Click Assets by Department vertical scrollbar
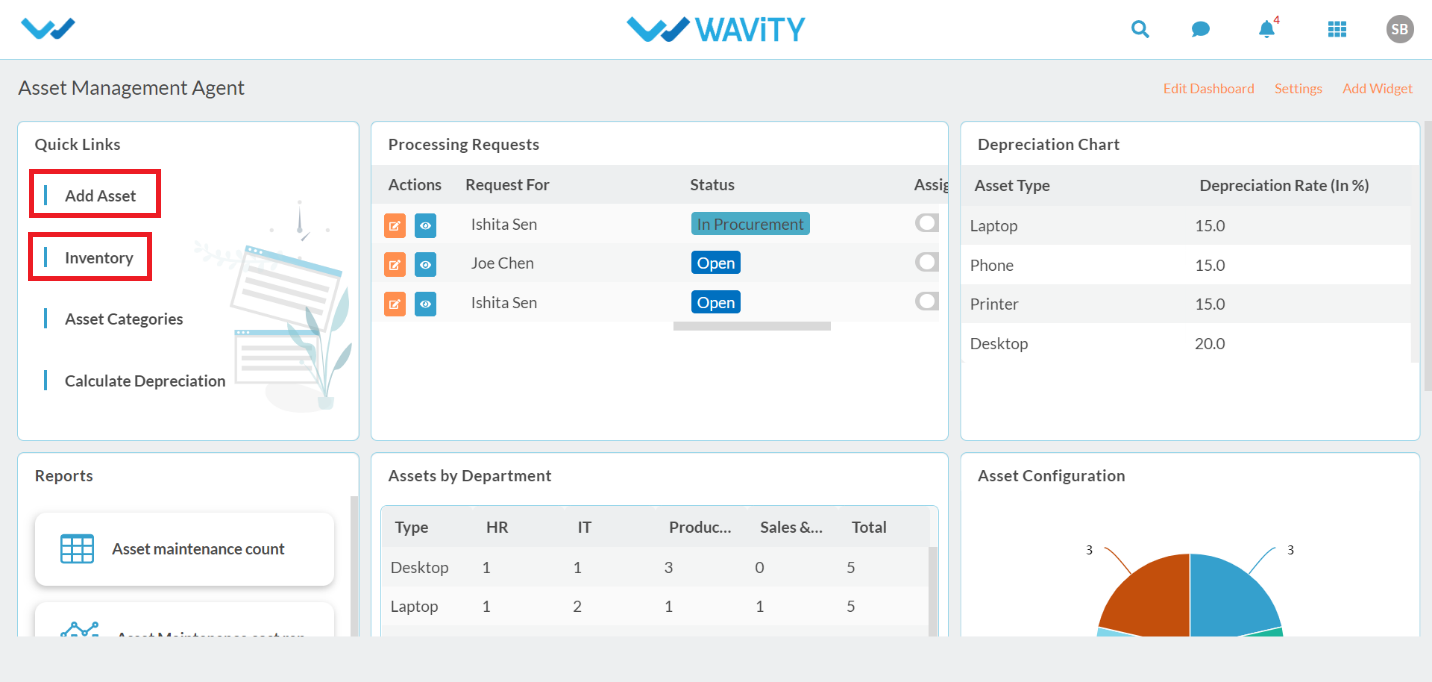The height and width of the screenshot is (682, 1432). [x=934, y=590]
